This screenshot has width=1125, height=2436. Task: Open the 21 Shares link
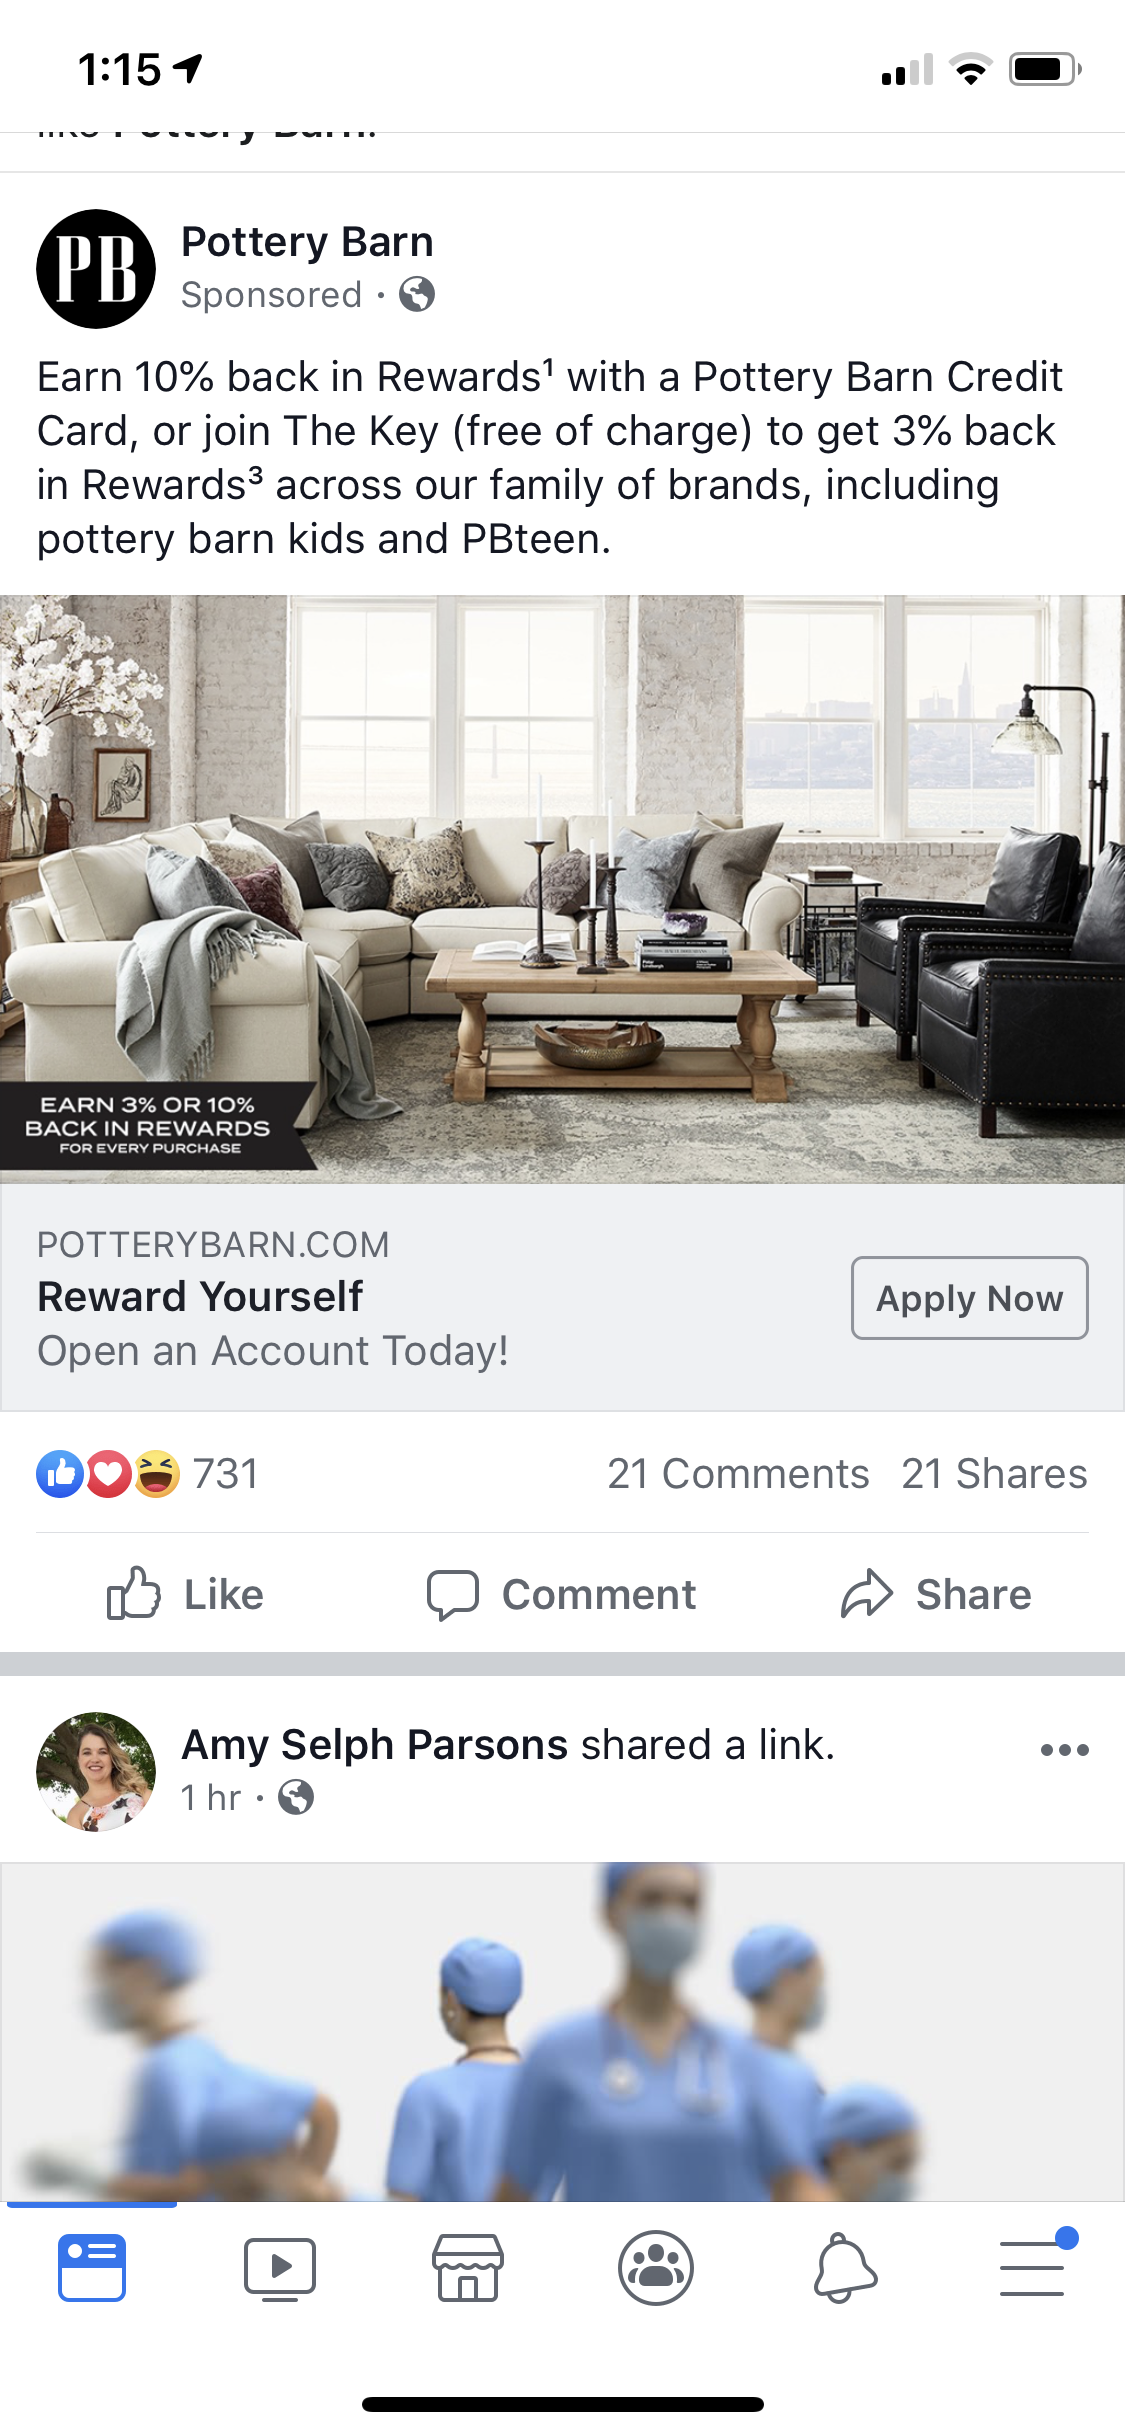coord(994,1474)
